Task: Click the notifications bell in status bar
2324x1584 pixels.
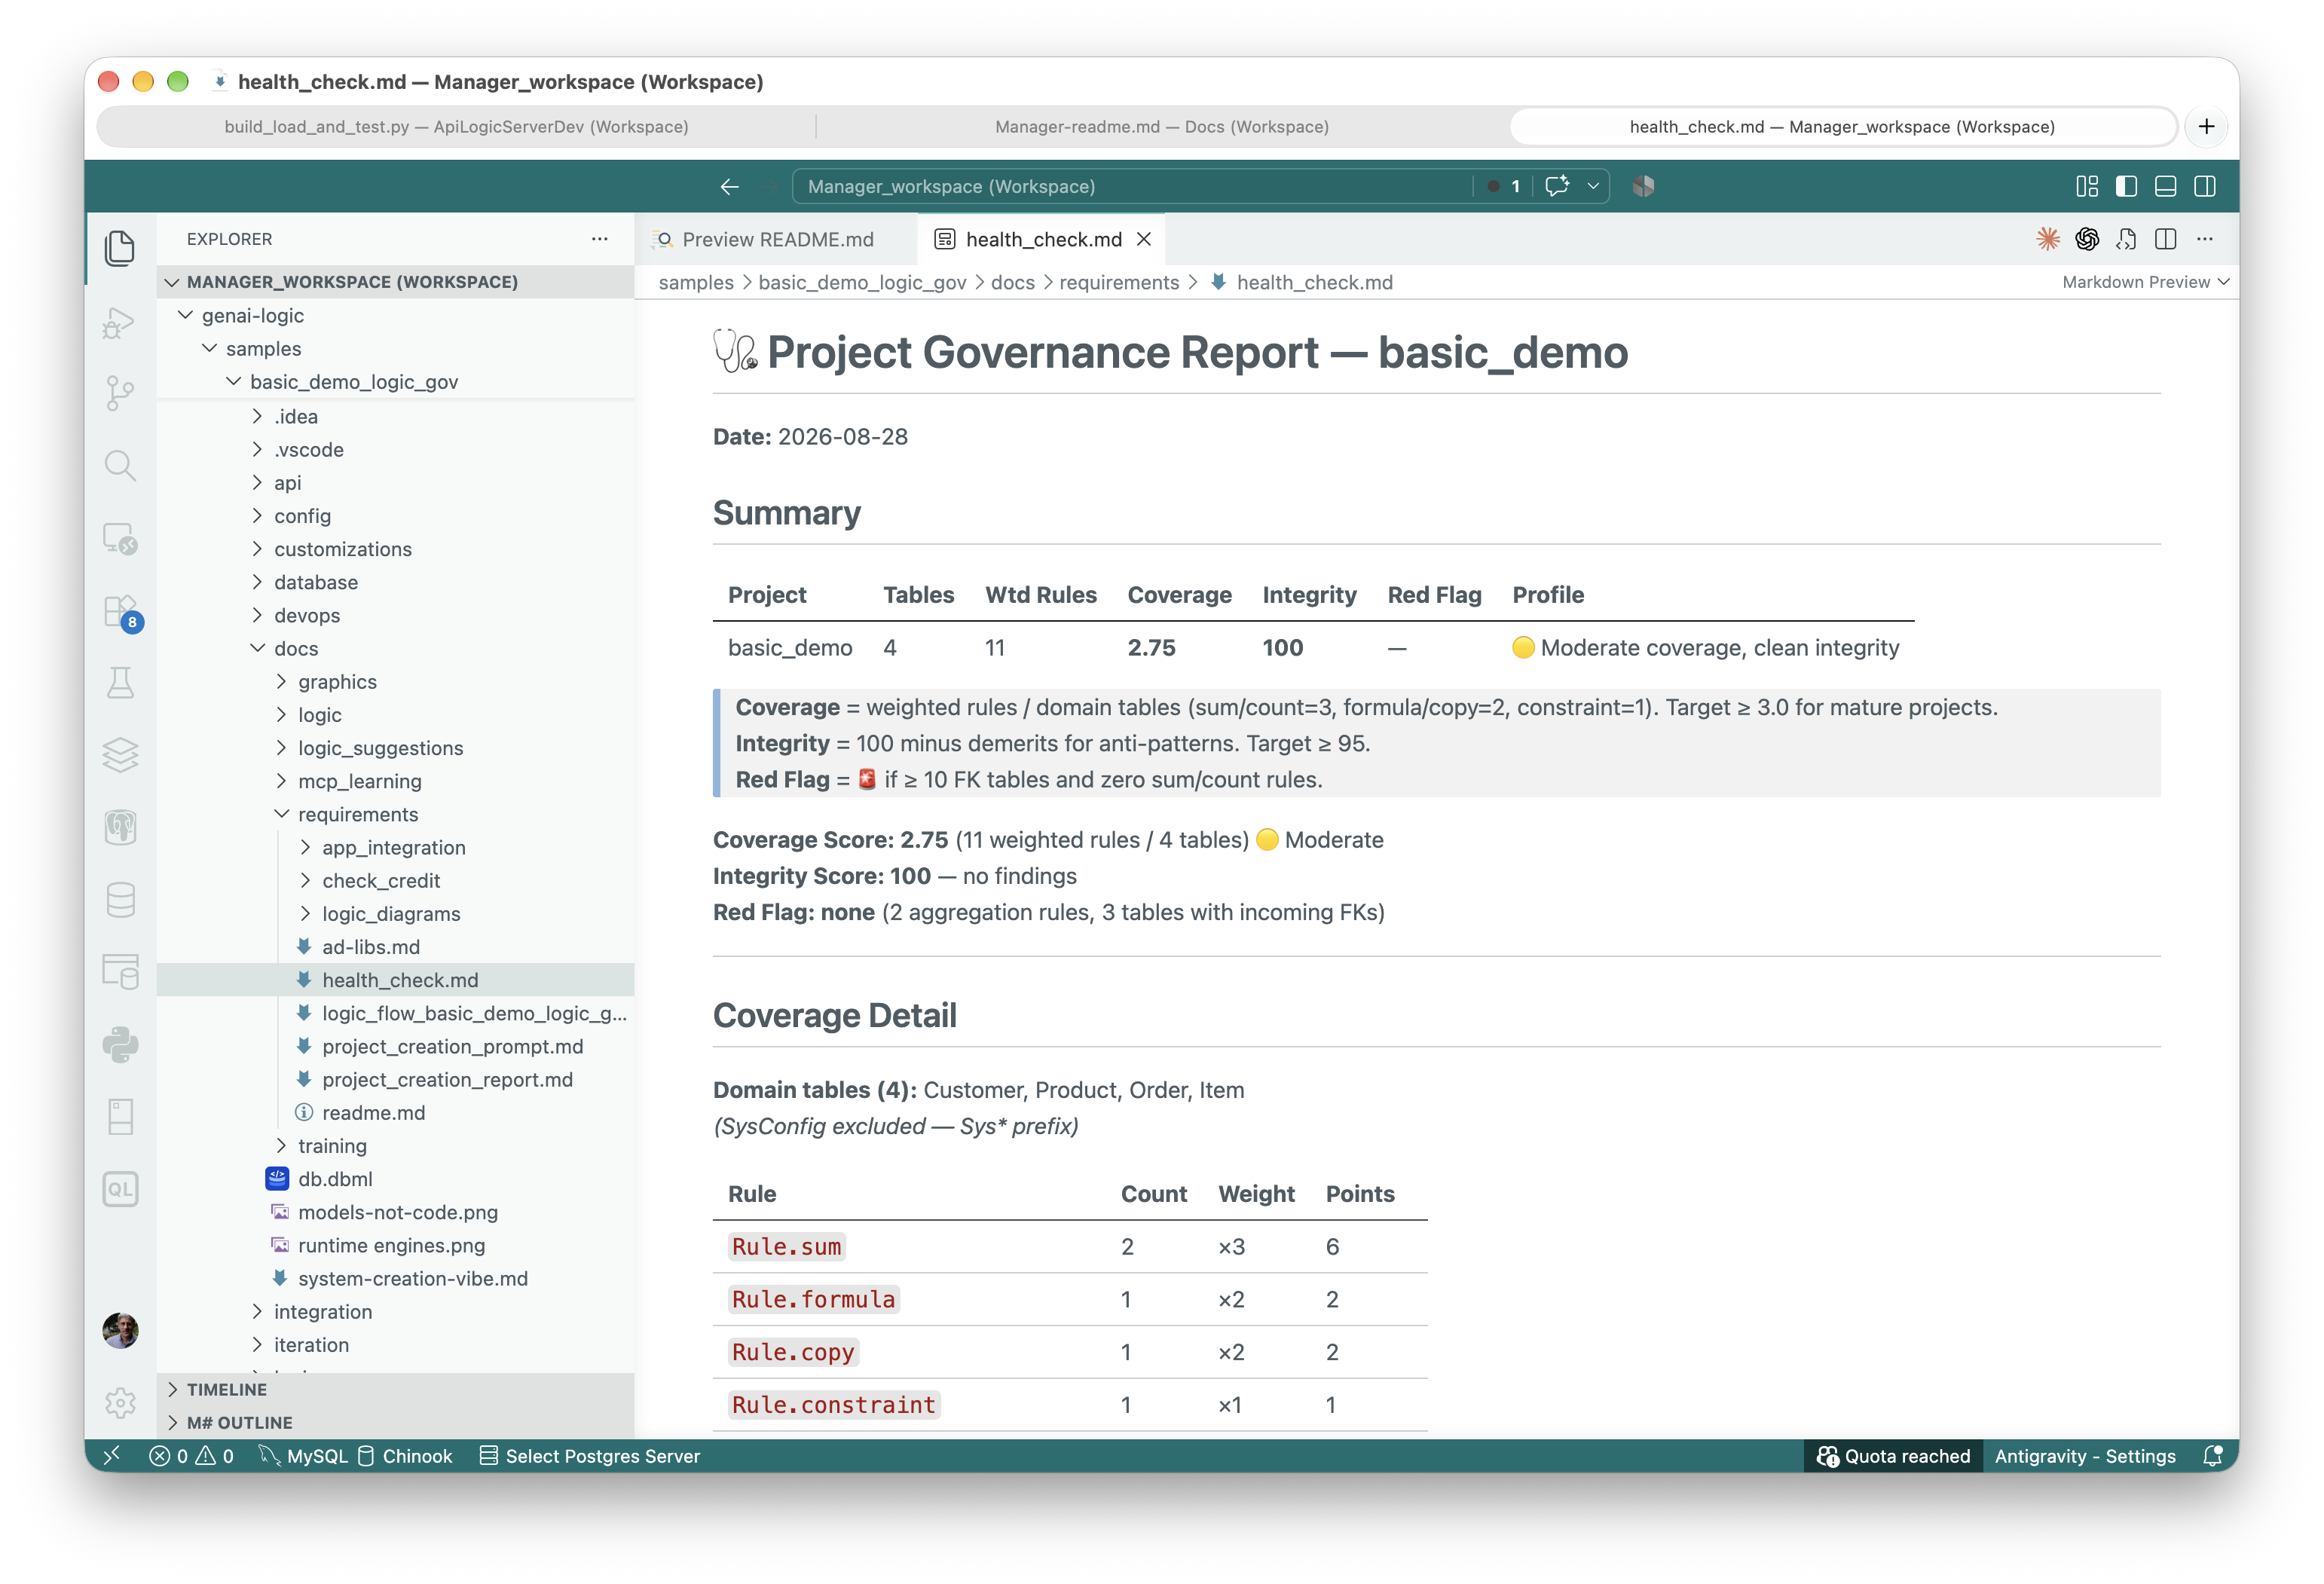Action: point(2213,1456)
